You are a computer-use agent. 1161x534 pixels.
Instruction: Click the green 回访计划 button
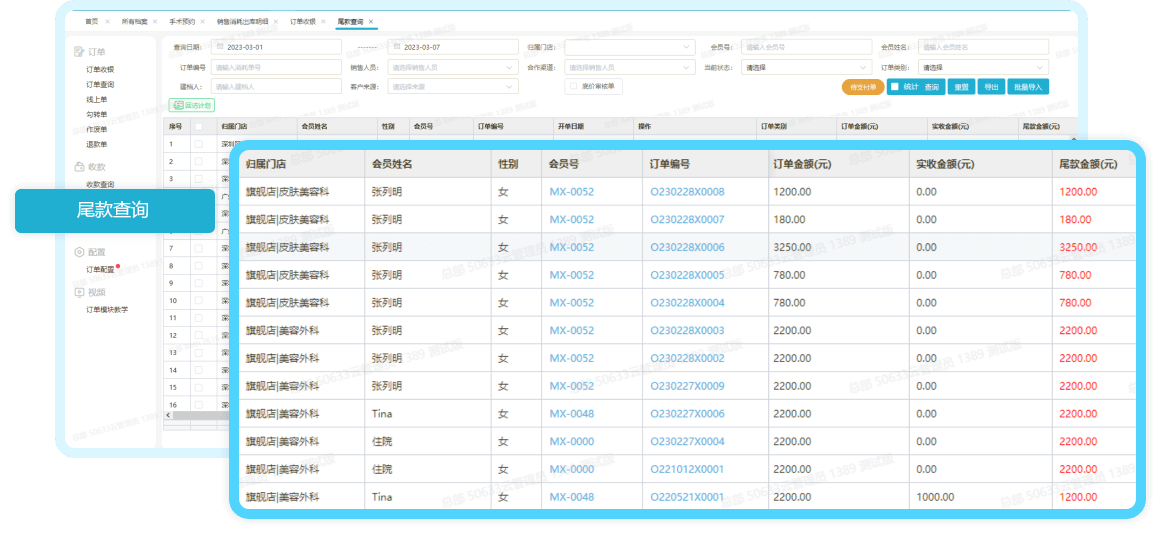pos(192,106)
